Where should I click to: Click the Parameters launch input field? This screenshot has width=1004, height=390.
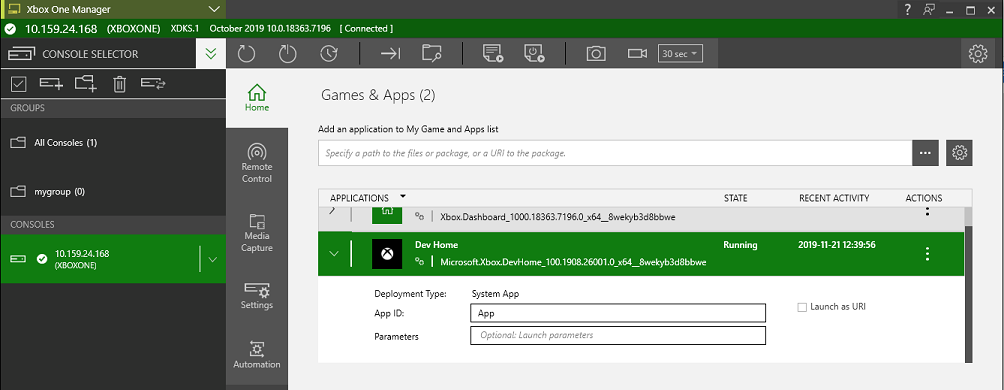pos(618,335)
